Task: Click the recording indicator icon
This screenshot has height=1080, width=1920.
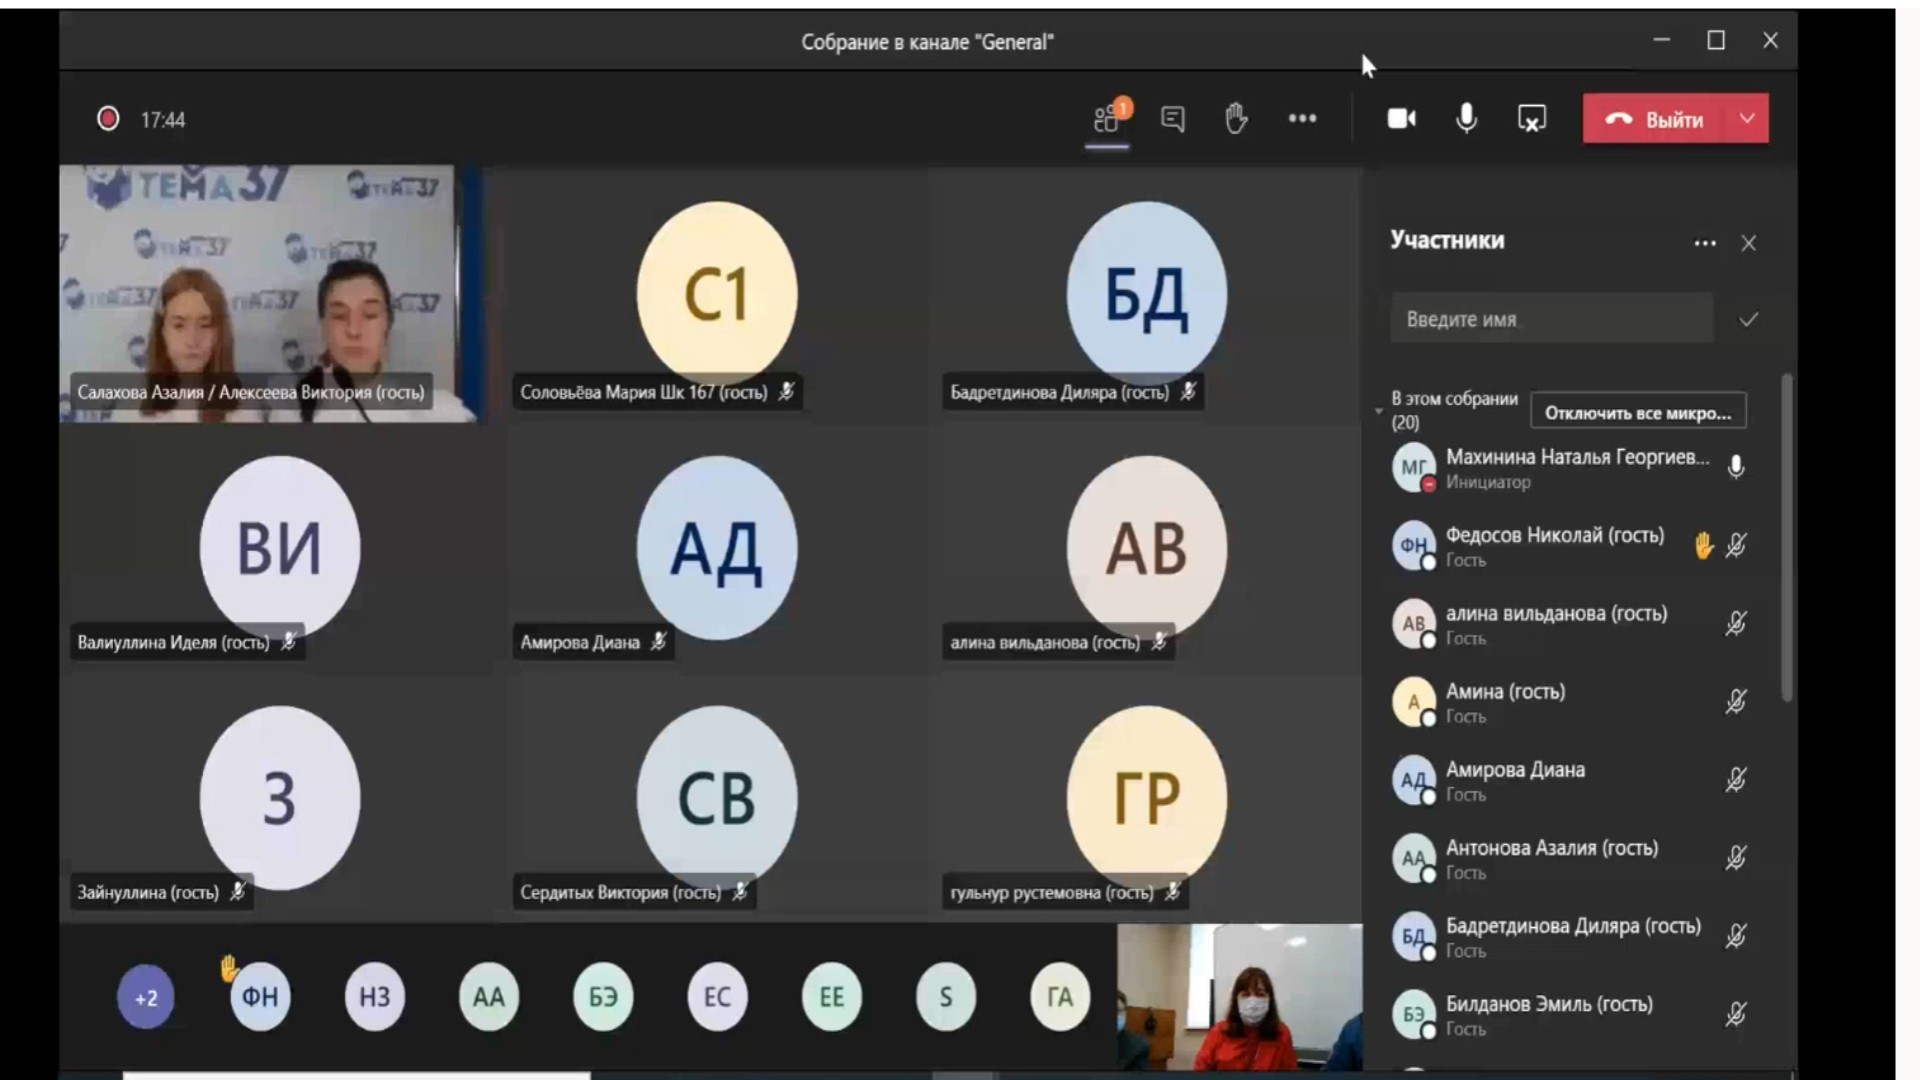Action: coord(108,119)
